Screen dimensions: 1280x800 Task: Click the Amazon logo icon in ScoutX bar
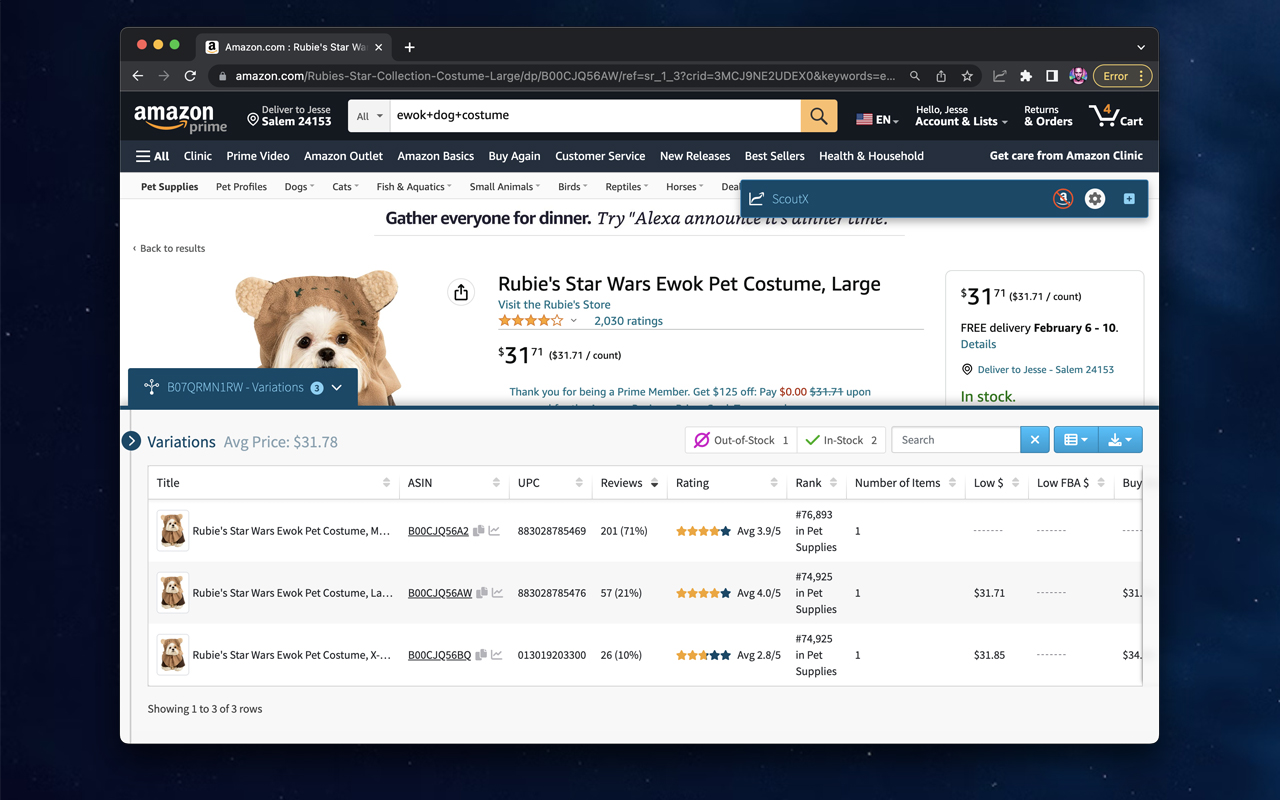[1063, 199]
